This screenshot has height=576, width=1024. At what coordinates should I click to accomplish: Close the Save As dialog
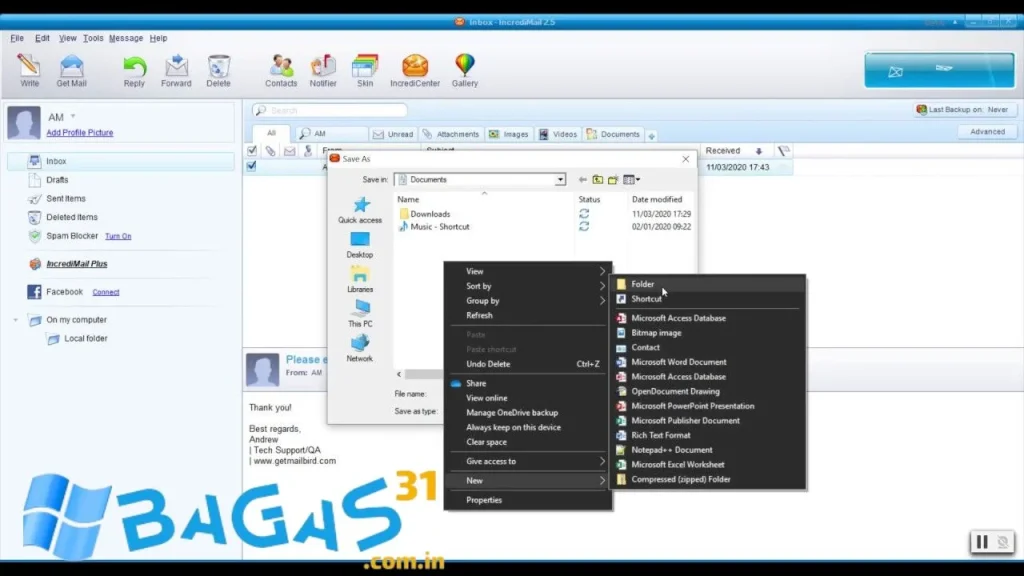(x=685, y=159)
